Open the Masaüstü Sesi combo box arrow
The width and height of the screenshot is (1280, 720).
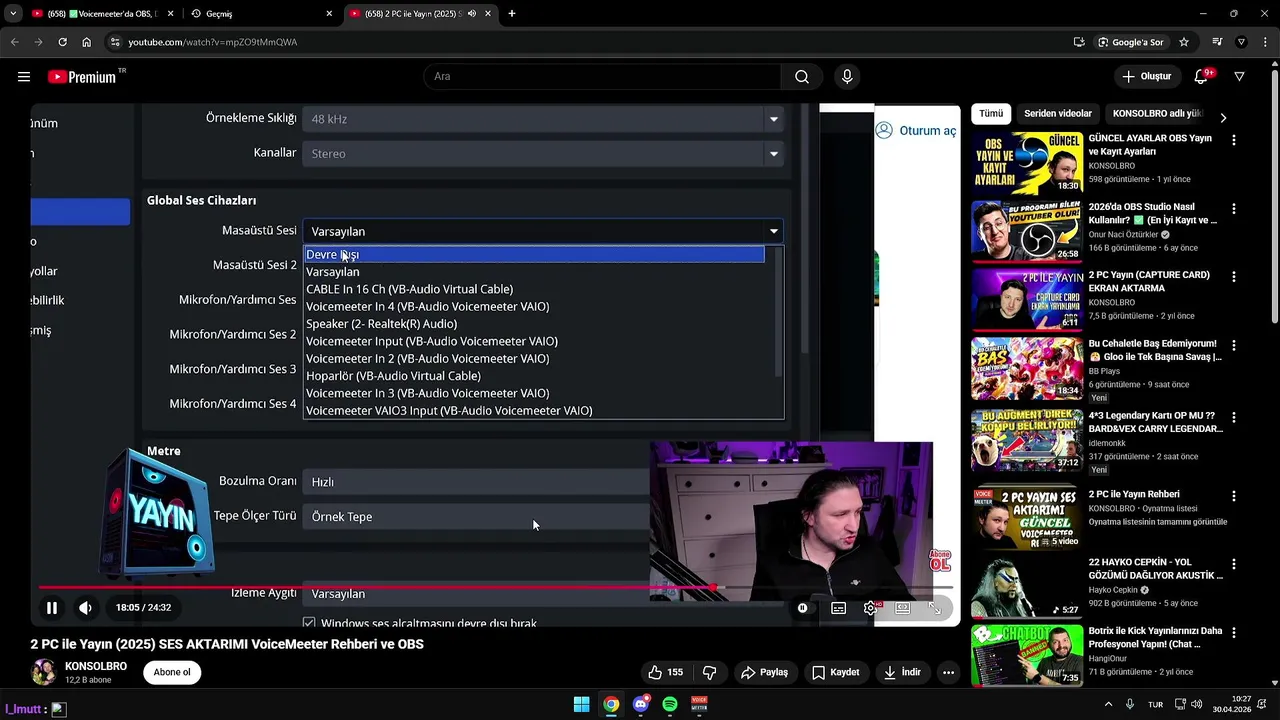point(773,231)
